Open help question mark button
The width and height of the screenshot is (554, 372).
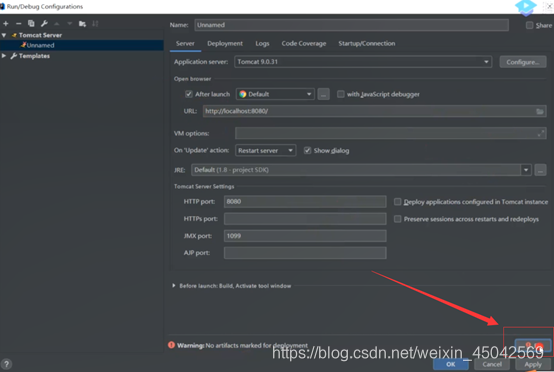pos(6,364)
